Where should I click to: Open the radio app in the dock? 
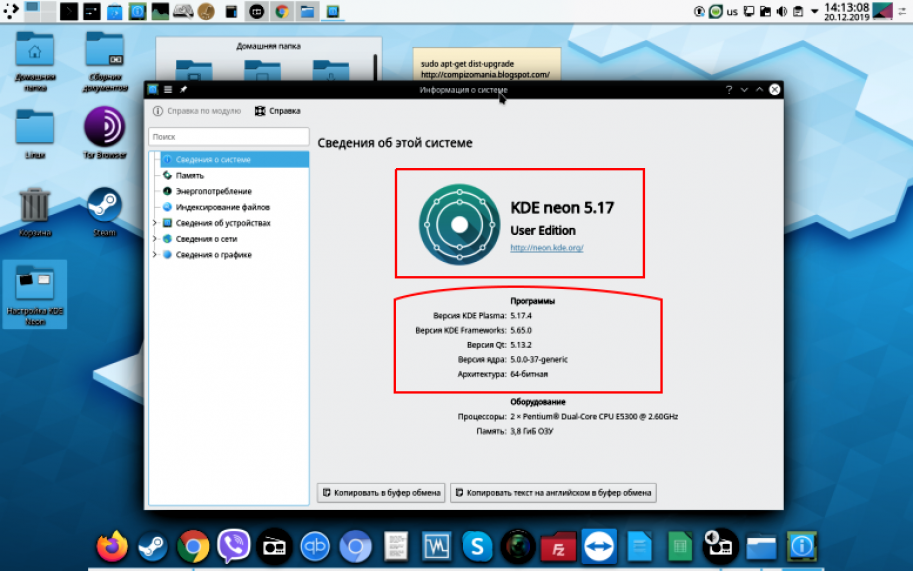click(x=274, y=547)
